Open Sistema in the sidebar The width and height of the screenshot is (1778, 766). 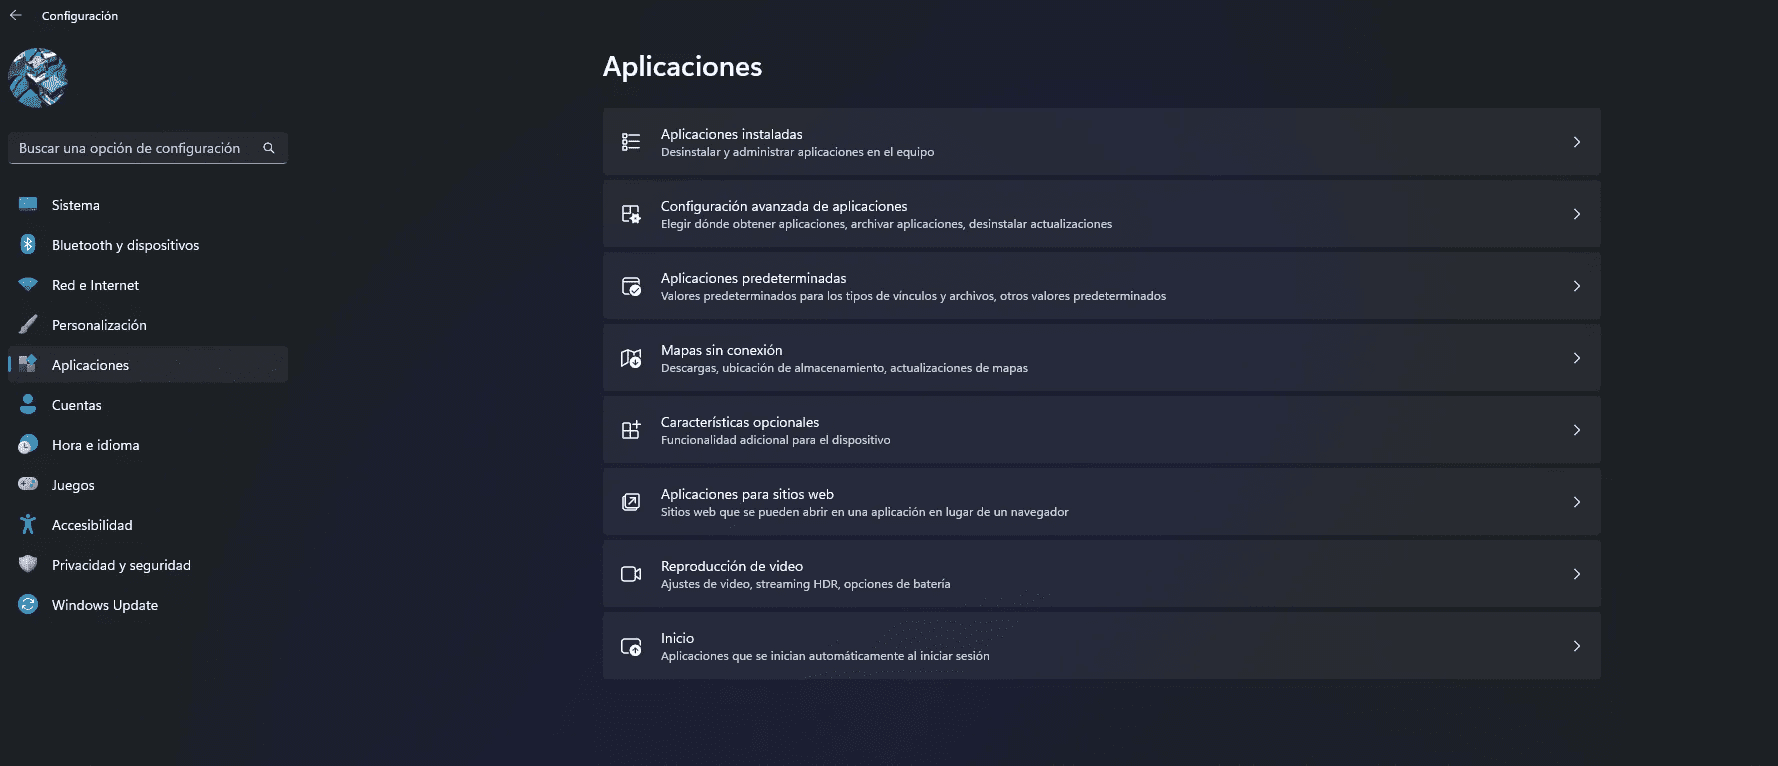[76, 205]
